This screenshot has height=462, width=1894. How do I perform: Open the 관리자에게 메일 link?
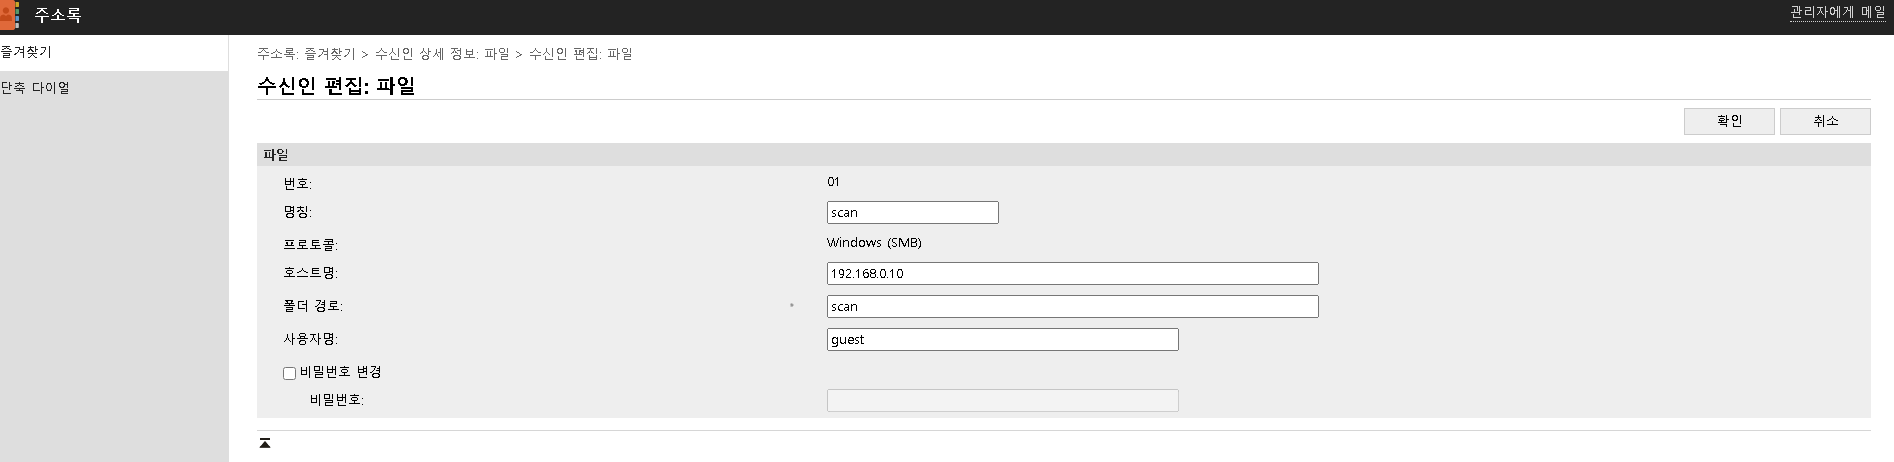1837,13
